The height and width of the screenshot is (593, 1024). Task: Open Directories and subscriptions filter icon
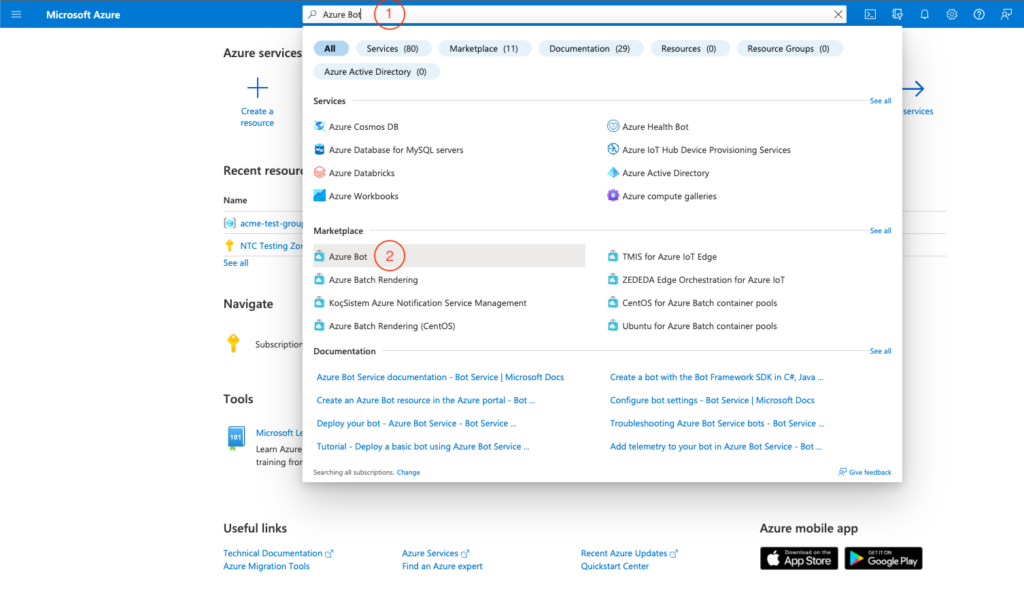coord(897,14)
